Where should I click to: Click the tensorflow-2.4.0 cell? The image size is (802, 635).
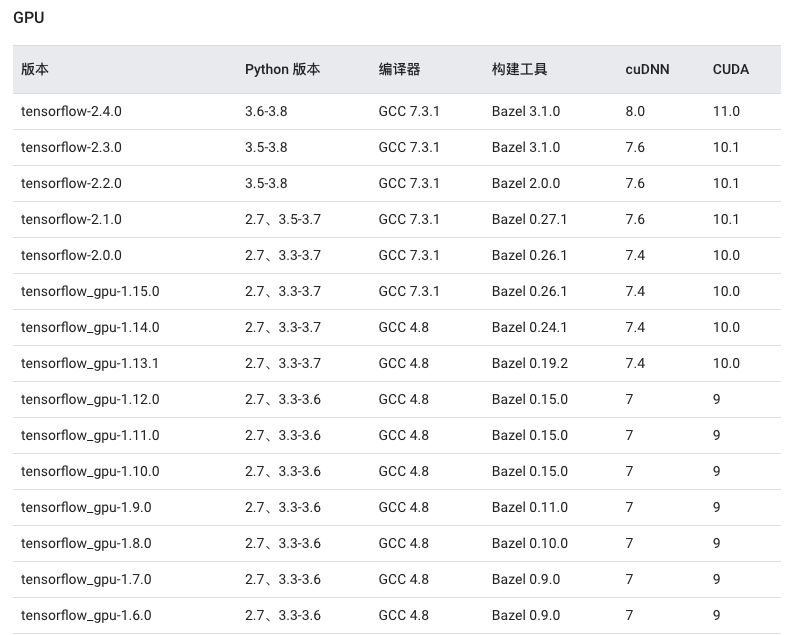pos(71,111)
